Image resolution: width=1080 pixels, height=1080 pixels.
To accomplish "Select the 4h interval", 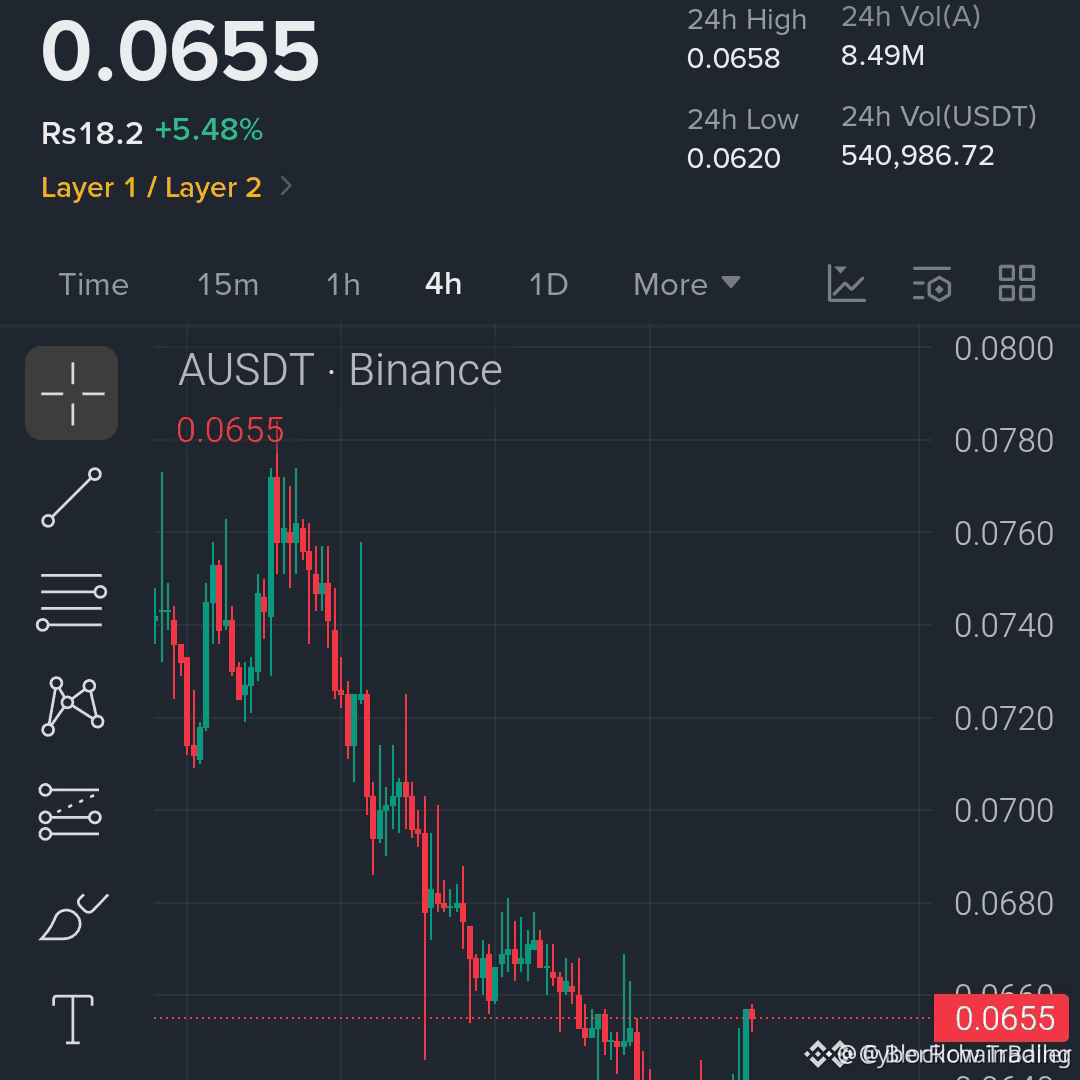I will 443,284.
